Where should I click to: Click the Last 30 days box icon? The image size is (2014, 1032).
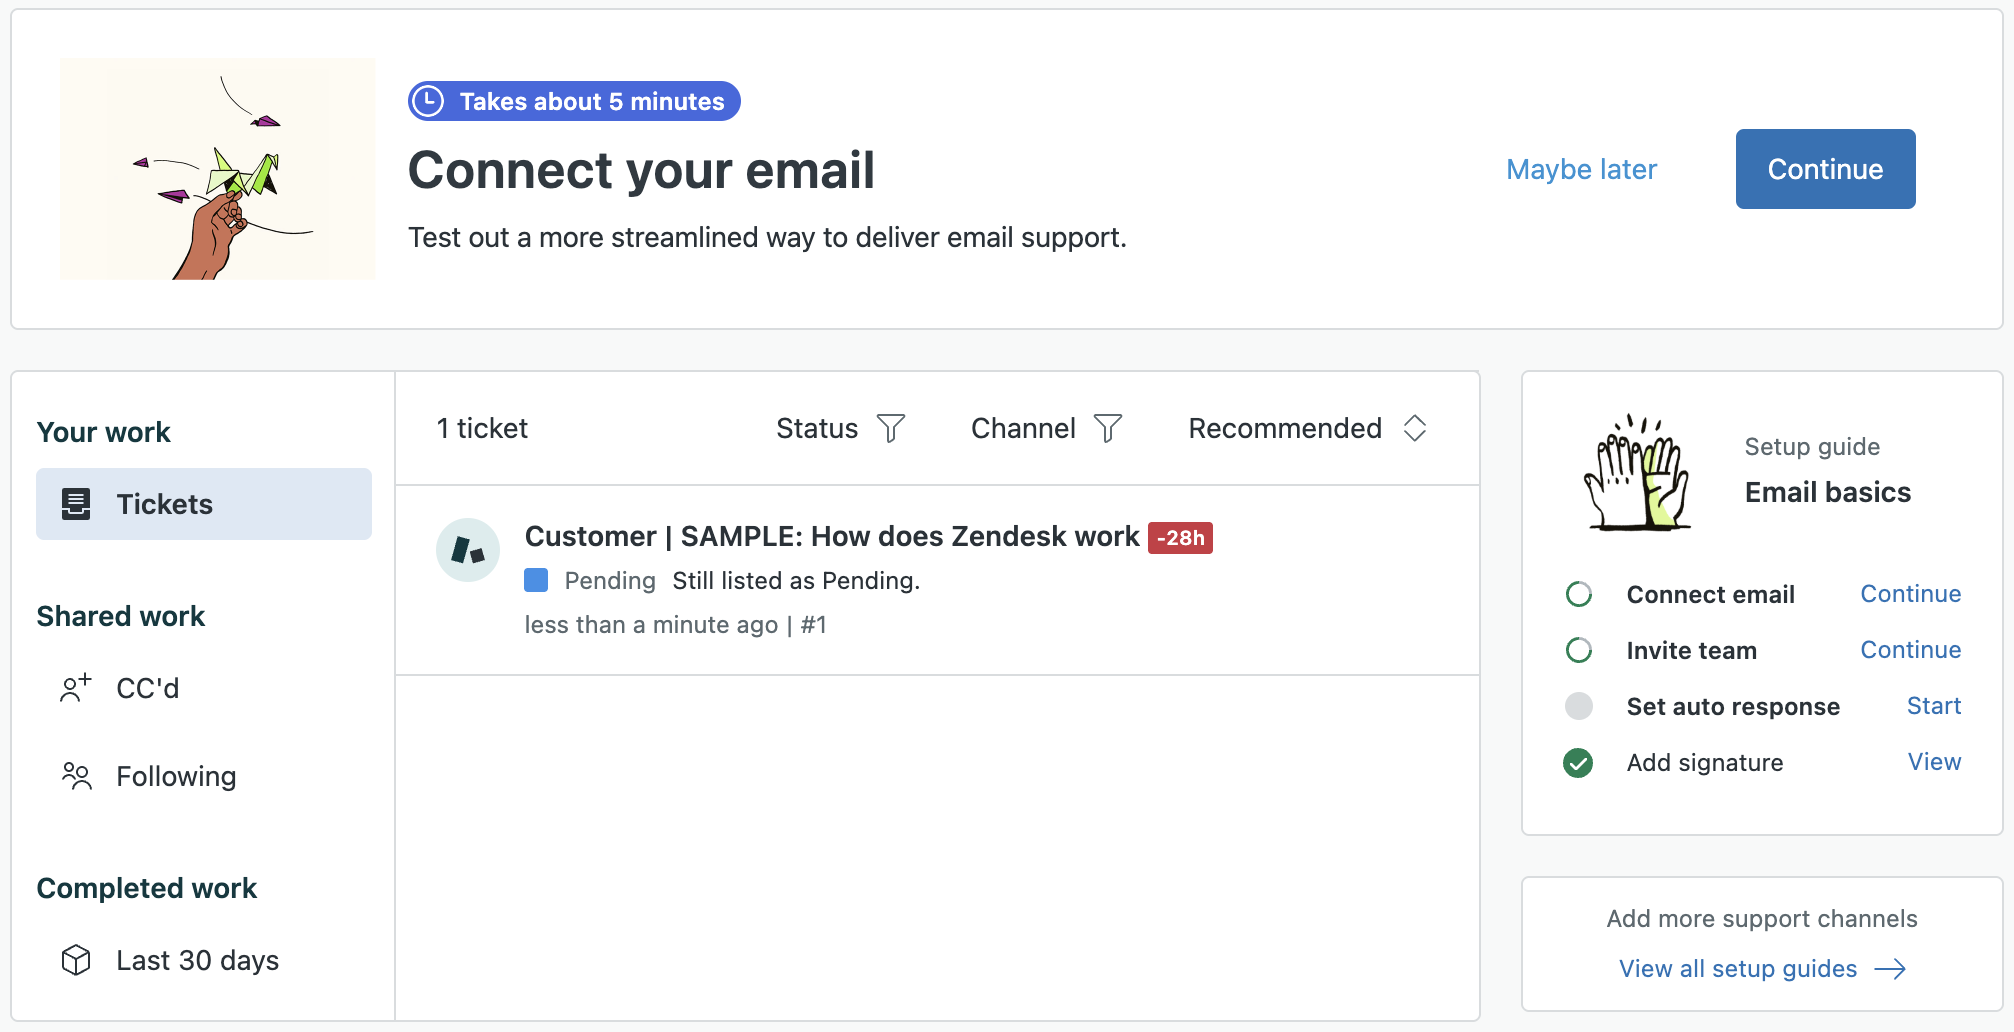[x=76, y=960]
